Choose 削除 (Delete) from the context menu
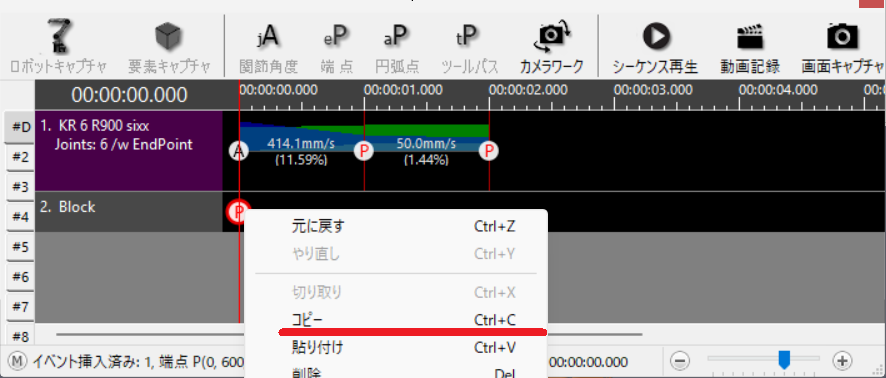Screen dimensions: 886x378 [395, 372]
